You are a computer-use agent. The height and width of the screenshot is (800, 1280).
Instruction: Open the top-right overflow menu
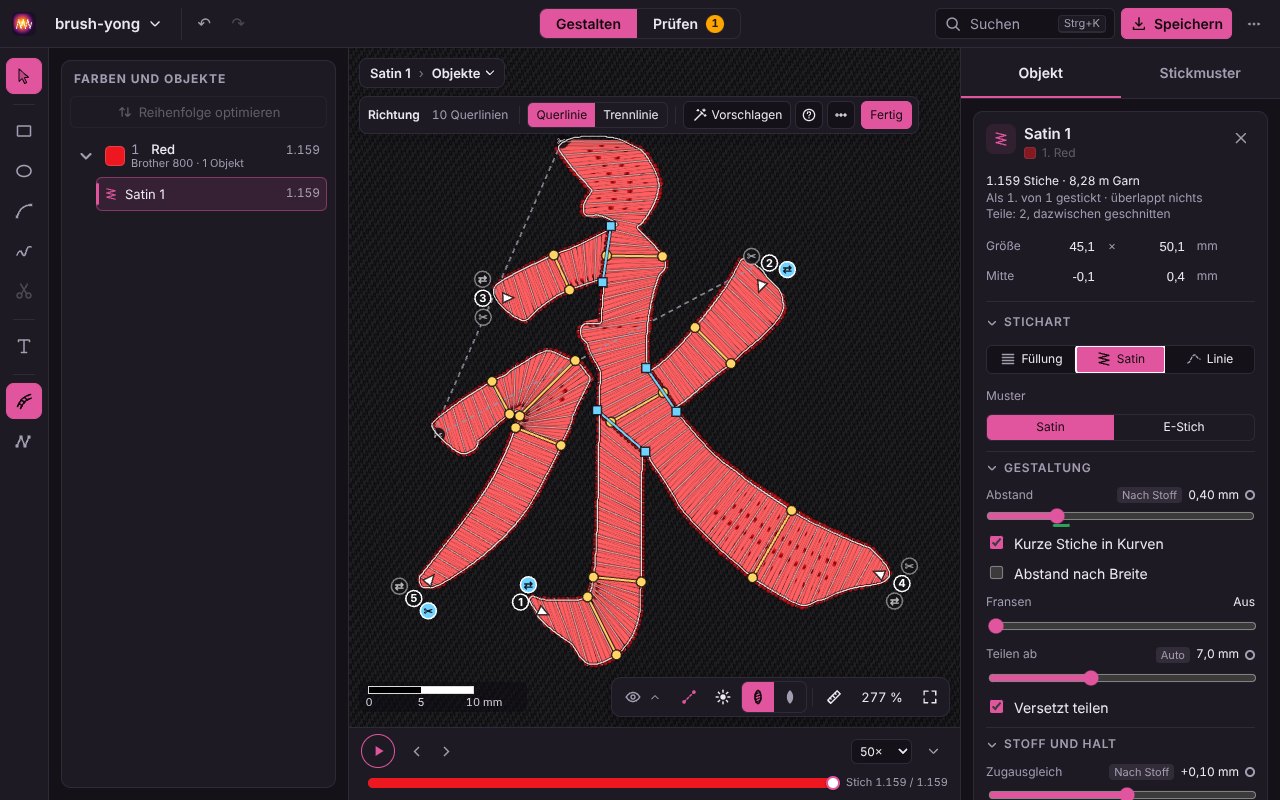(1254, 24)
